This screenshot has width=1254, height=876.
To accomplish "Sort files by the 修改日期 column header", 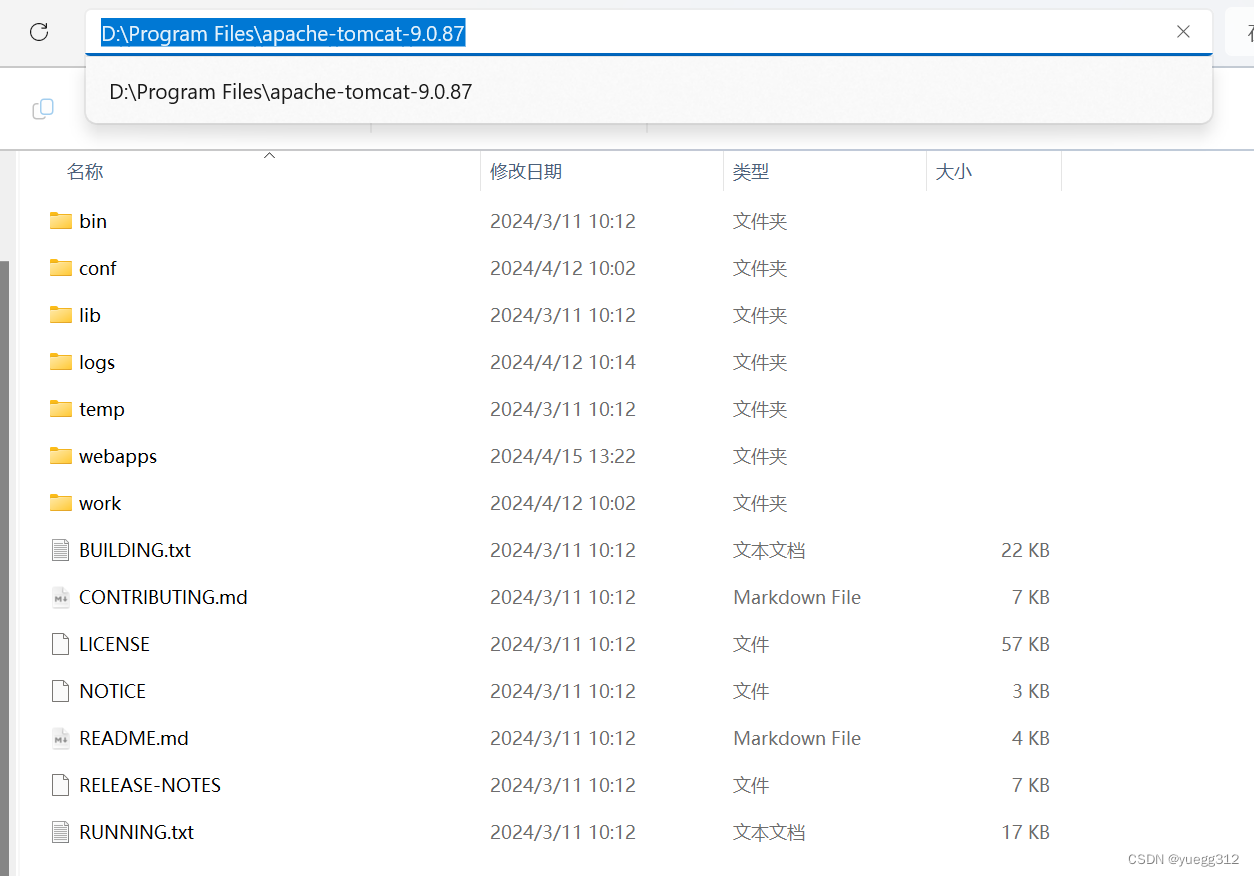I will 526,171.
